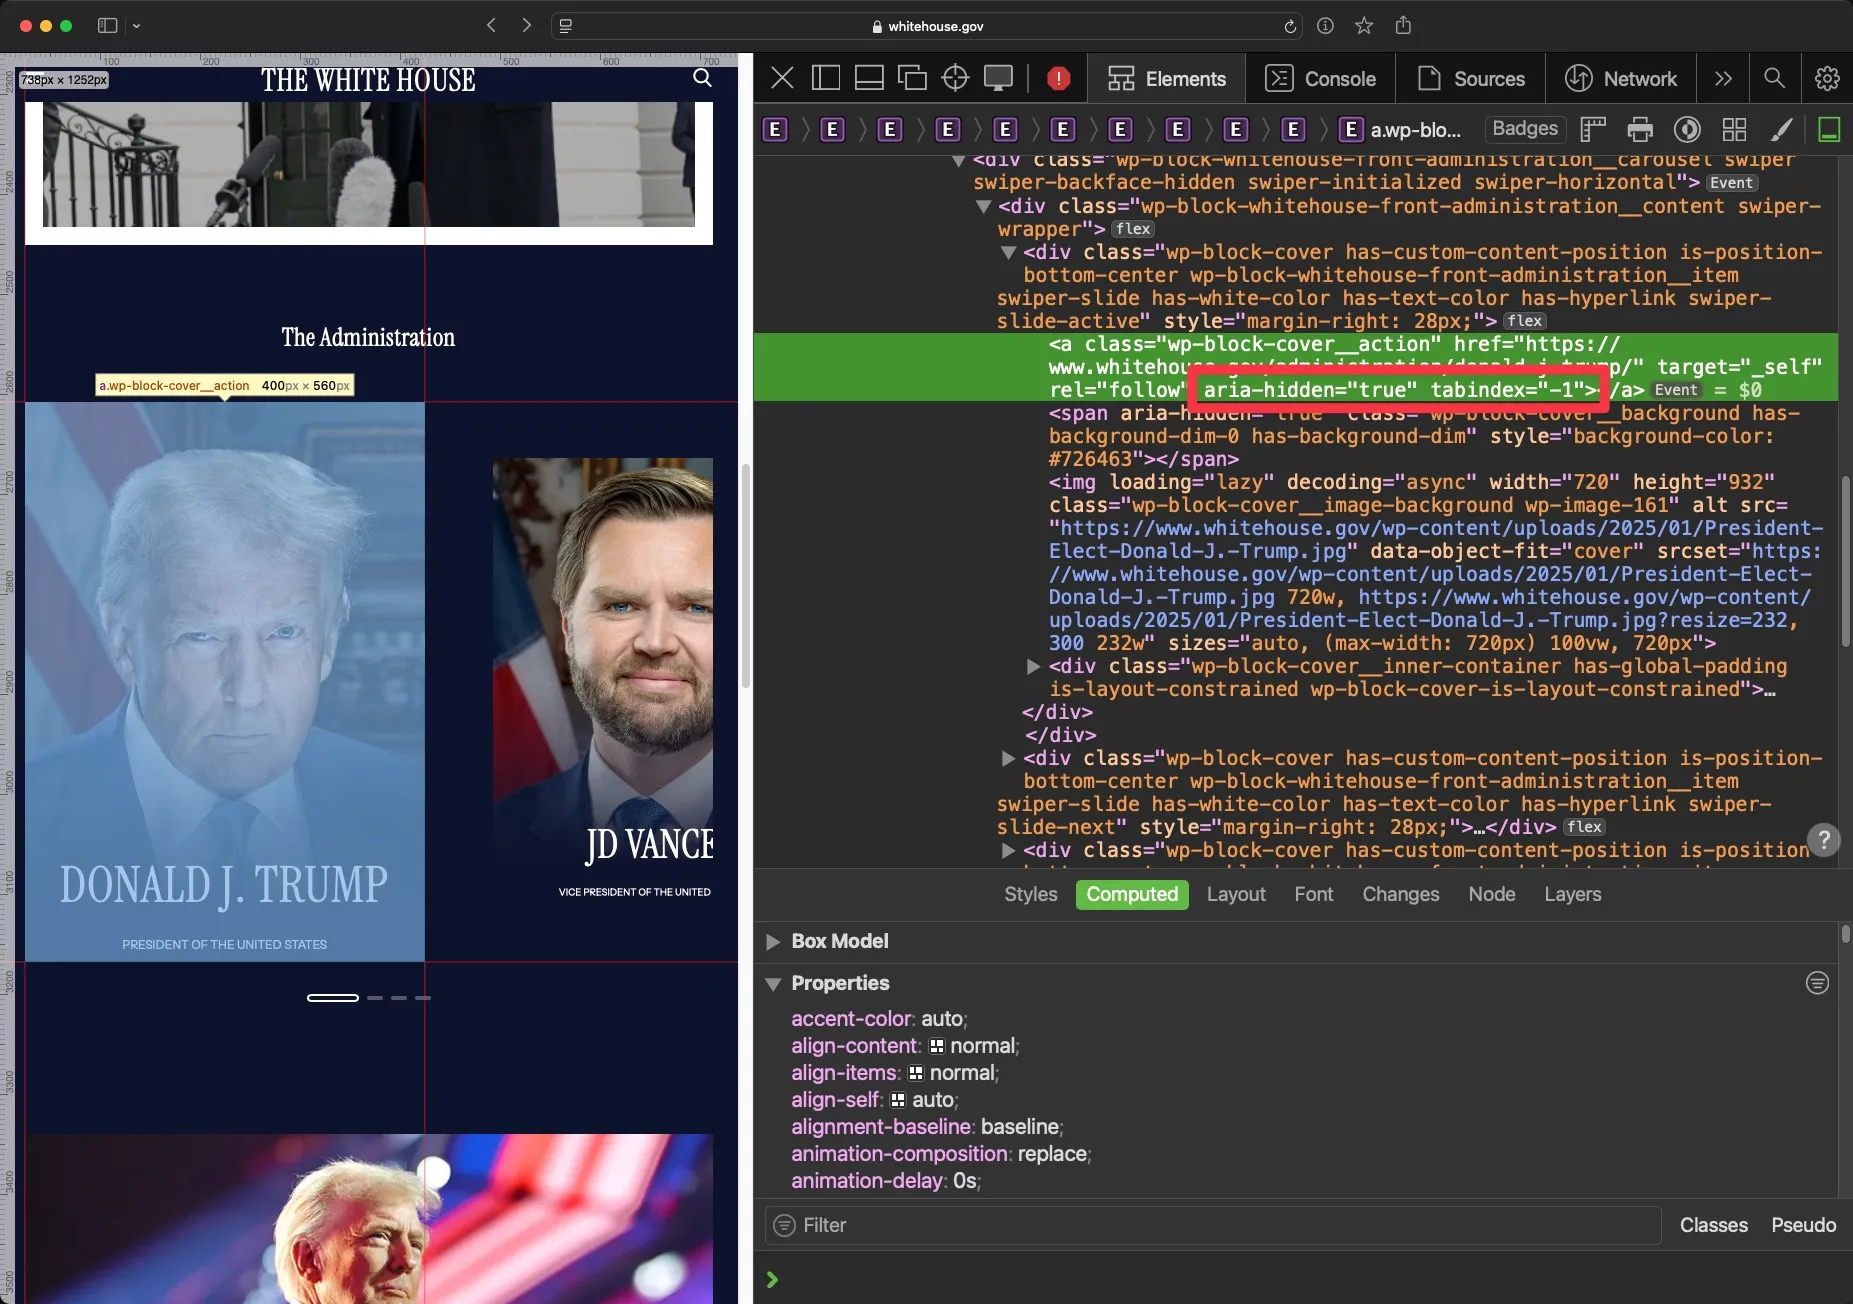Toggle flex badge on swiper-slide-next div

(1585, 827)
